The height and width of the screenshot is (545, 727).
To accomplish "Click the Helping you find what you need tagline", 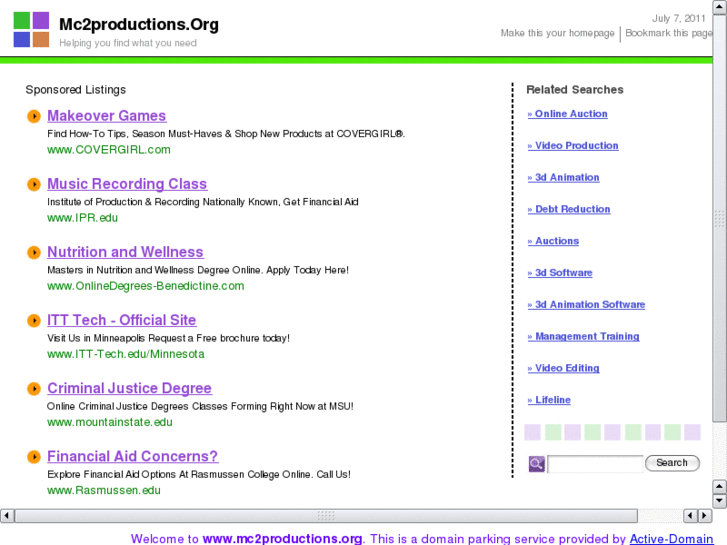I will (128, 43).
